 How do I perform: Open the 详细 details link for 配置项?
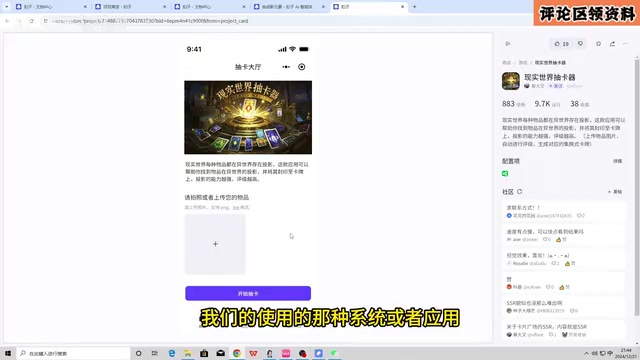pos(617,161)
